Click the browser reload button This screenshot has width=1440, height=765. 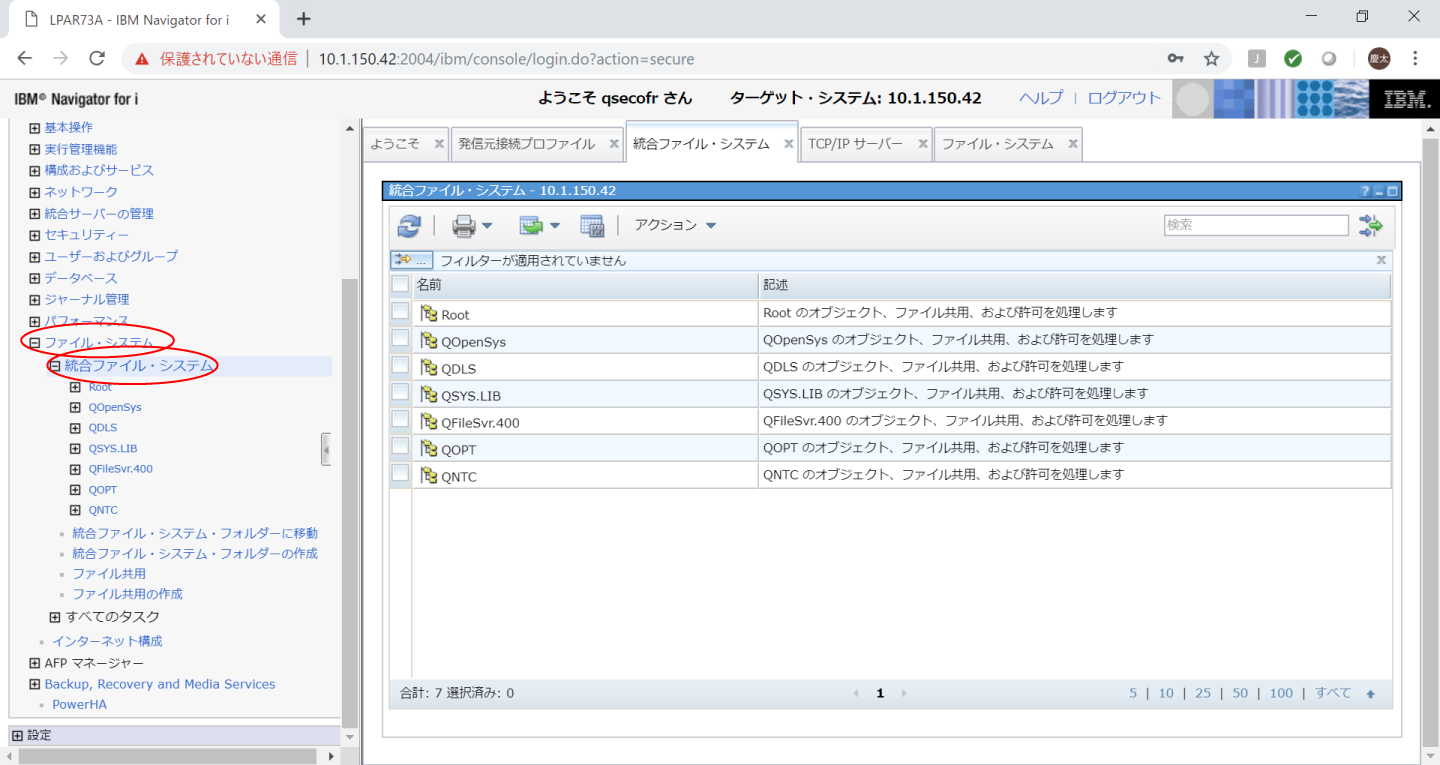(97, 58)
